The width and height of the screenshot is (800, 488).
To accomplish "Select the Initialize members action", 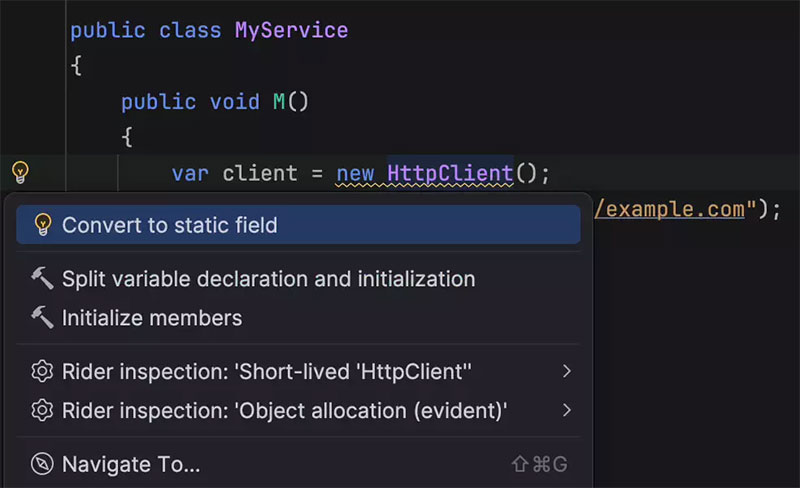I will (152, 318).
